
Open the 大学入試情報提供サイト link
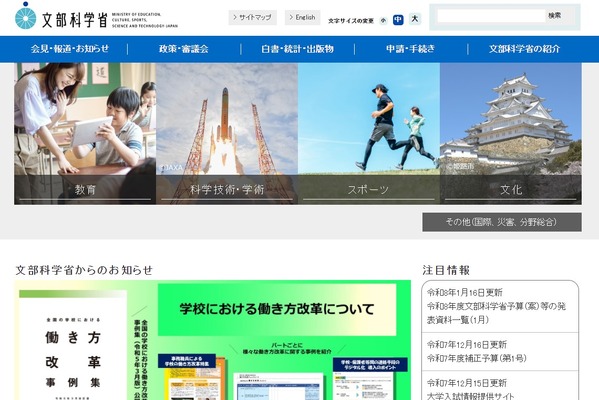[471, 396]
